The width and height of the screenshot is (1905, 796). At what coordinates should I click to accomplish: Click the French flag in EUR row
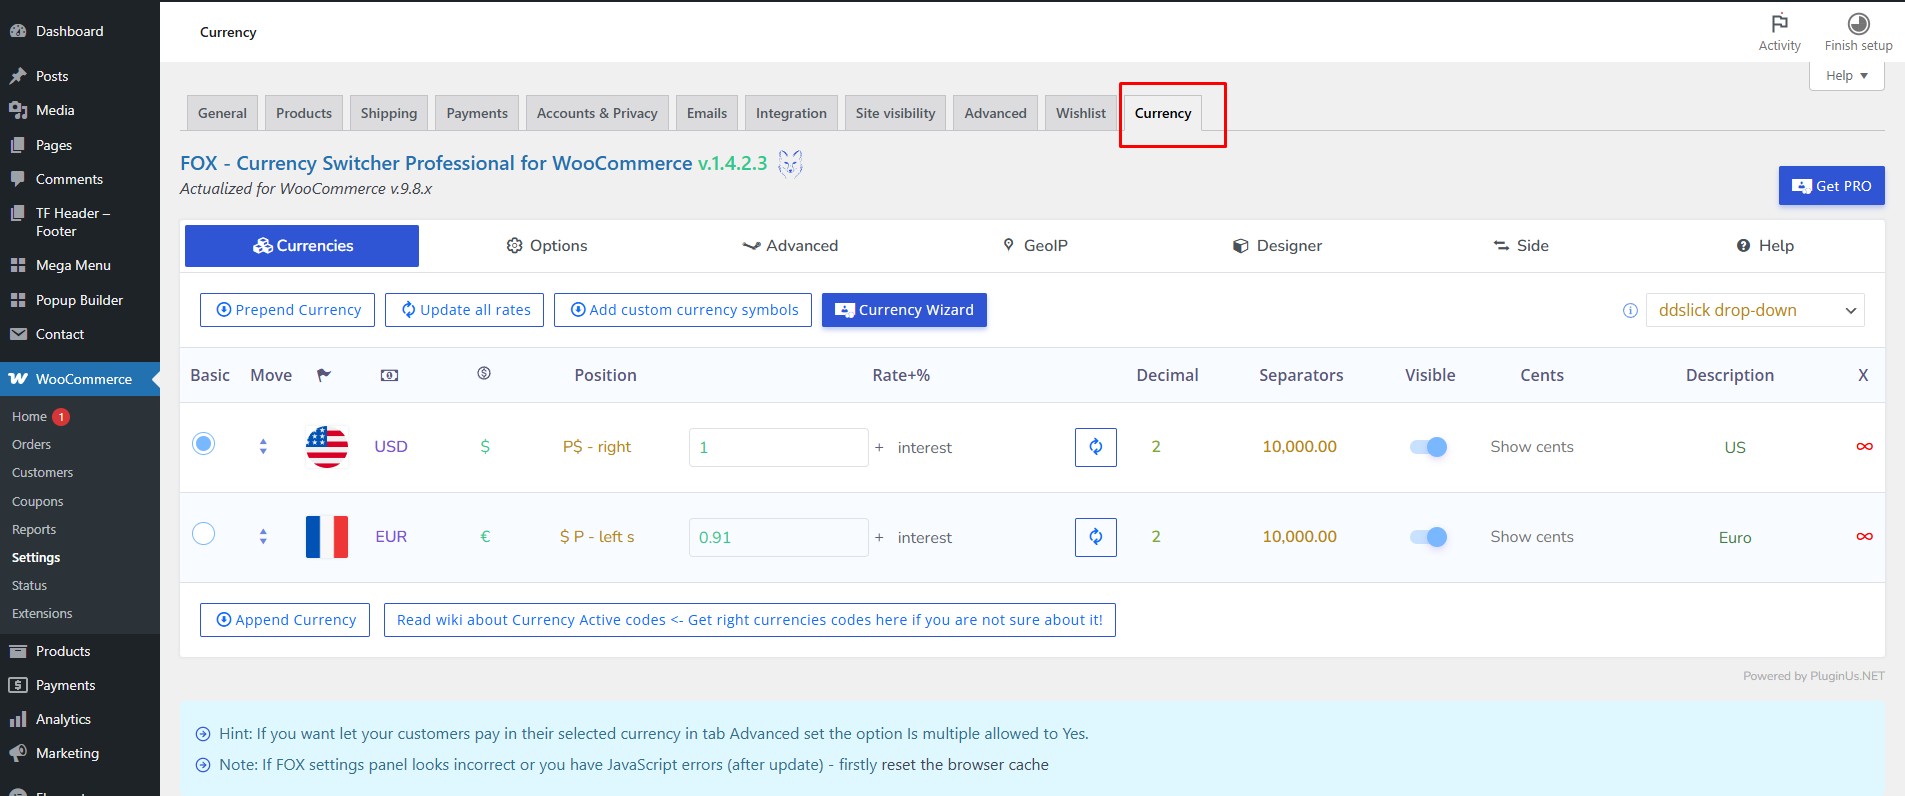(x=326, y=537)
